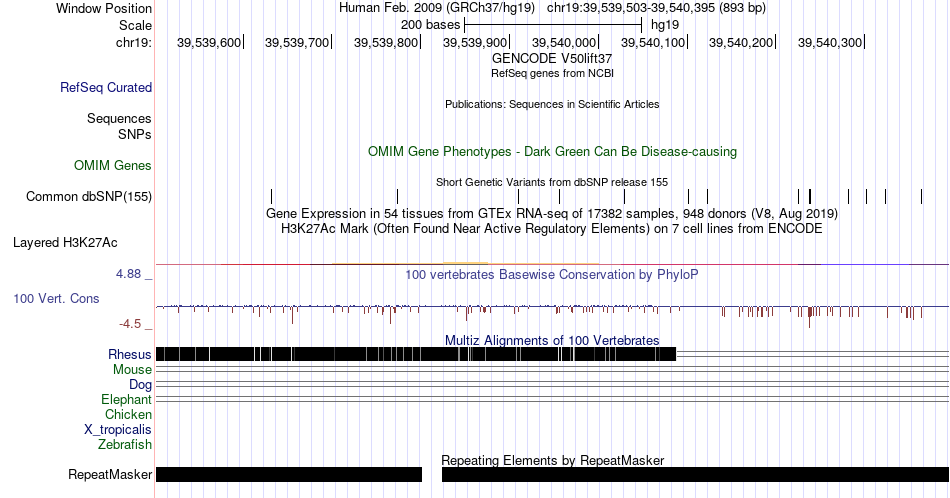
Task: Click the 4.88 upper scale value
Action: pos(128,274)
